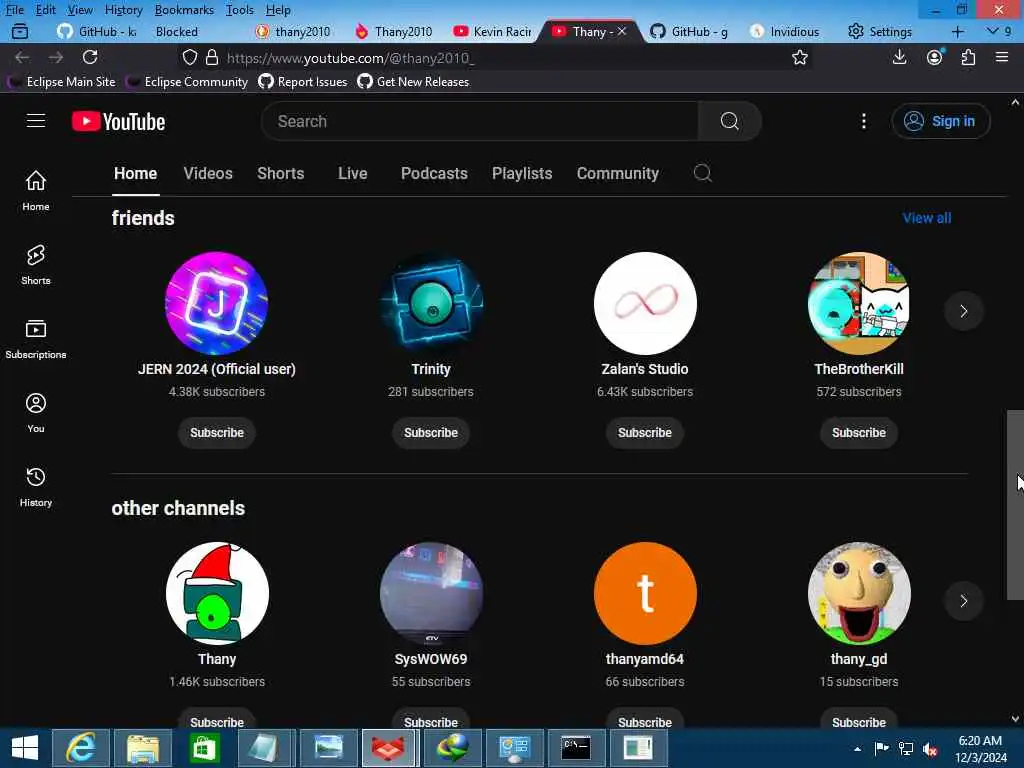Switch to the channel Podcasts tab
1024x768 pixels.
coord(434,174)
